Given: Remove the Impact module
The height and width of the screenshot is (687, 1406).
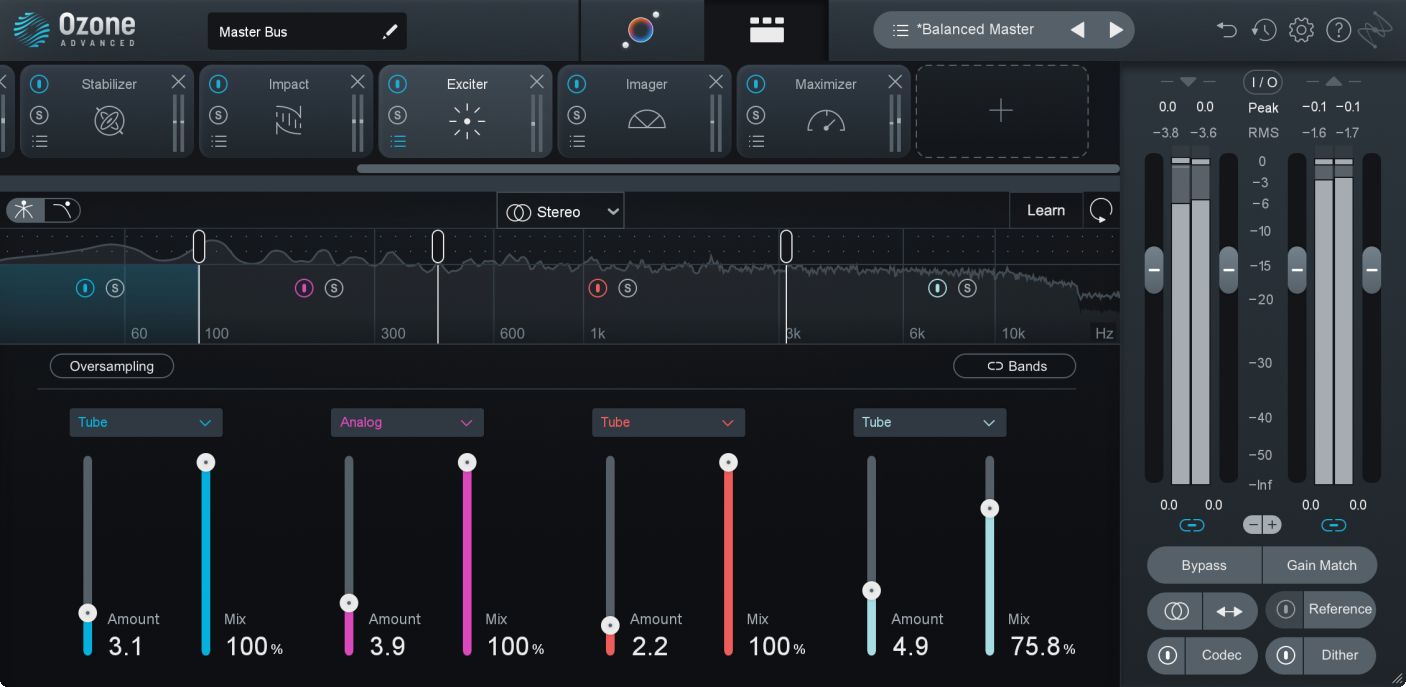Looking at the screenshot, I should tap(357, 82).
